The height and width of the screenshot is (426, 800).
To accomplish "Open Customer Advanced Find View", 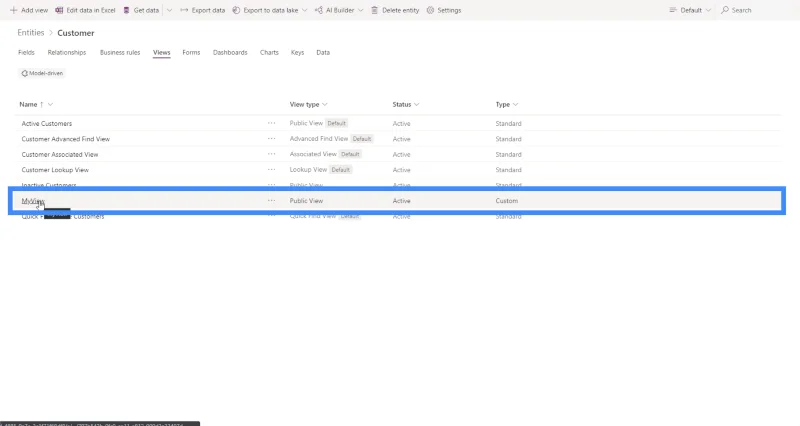I will pyautogui.click(x=66, y=139).
